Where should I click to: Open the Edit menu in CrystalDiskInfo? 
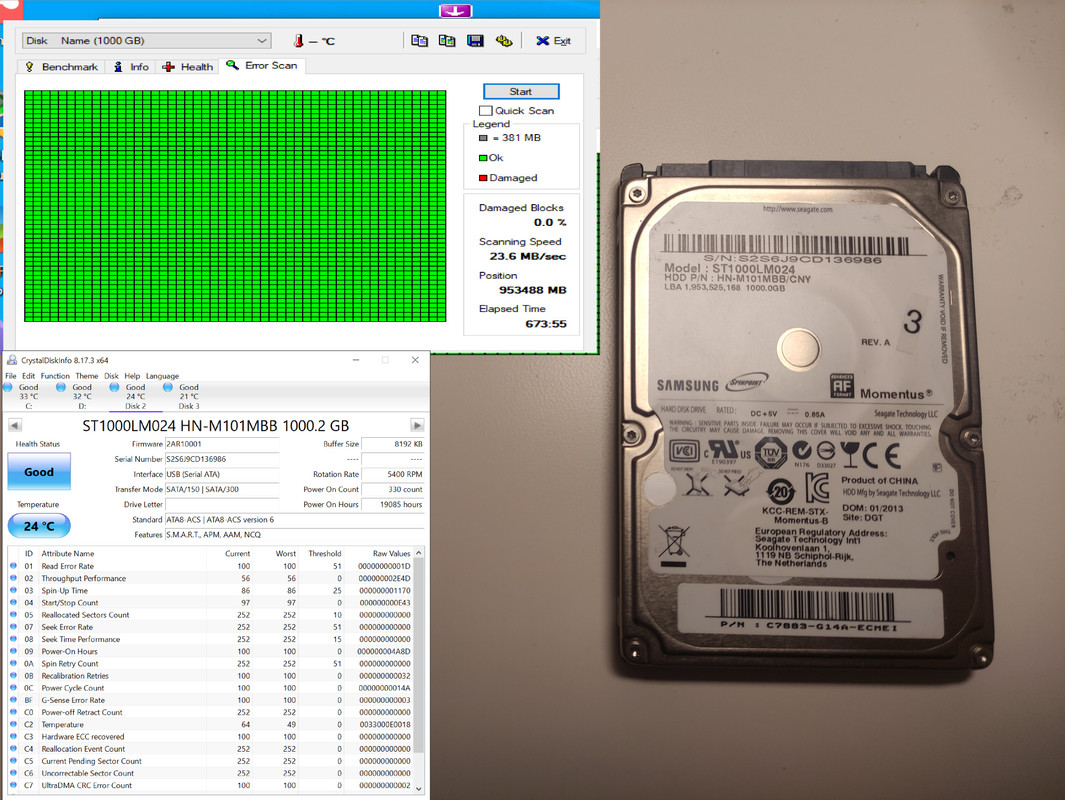(x=29, y=376)
